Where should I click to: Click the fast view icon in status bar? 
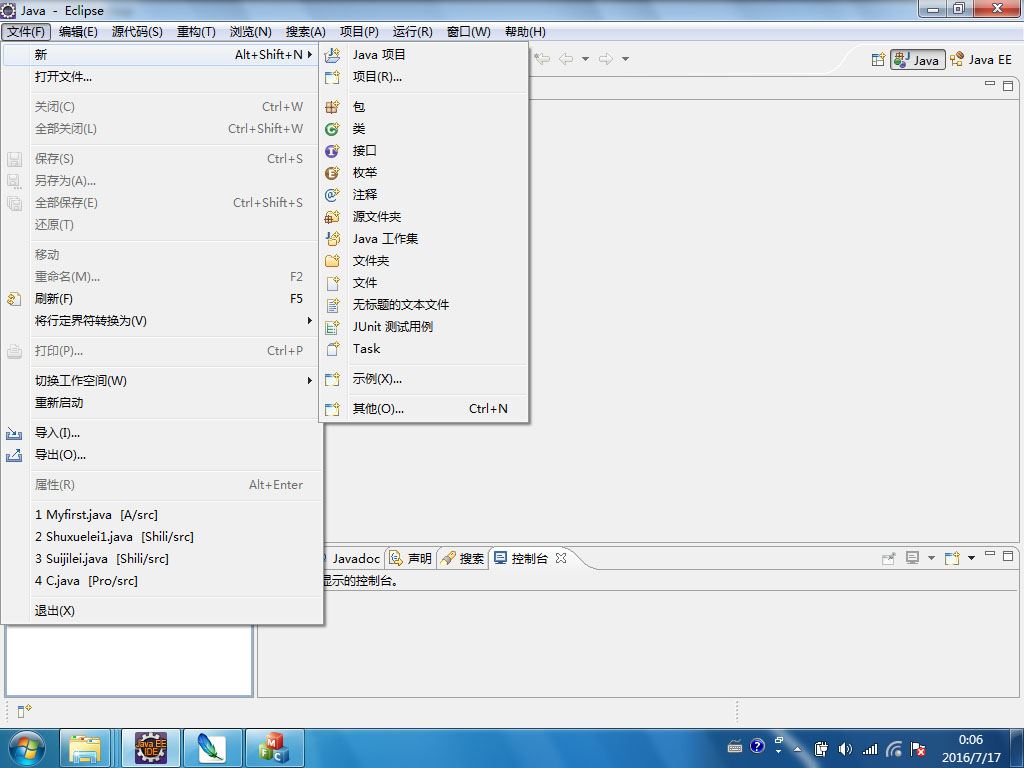point(24,711)
